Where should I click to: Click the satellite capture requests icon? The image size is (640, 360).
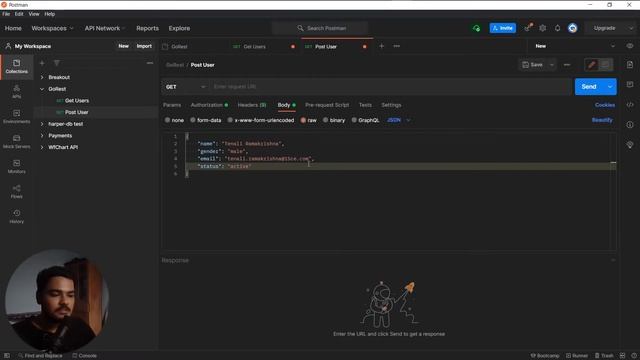tap(528, 28)
